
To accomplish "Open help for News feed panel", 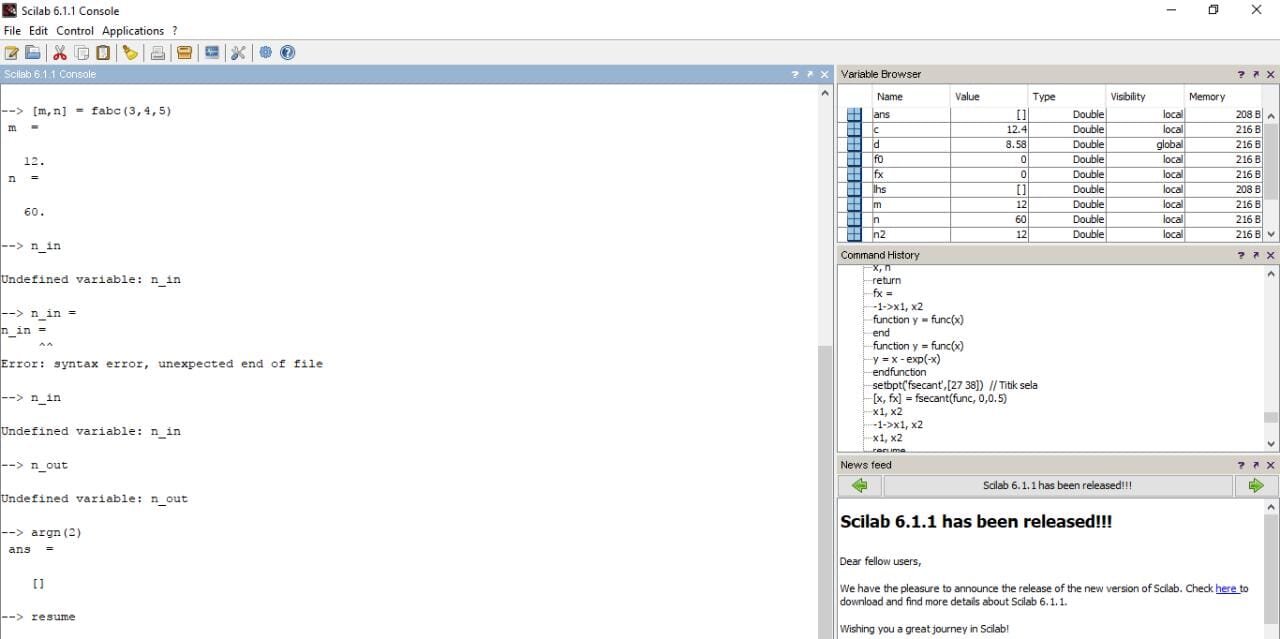I will click(1241, 466).
